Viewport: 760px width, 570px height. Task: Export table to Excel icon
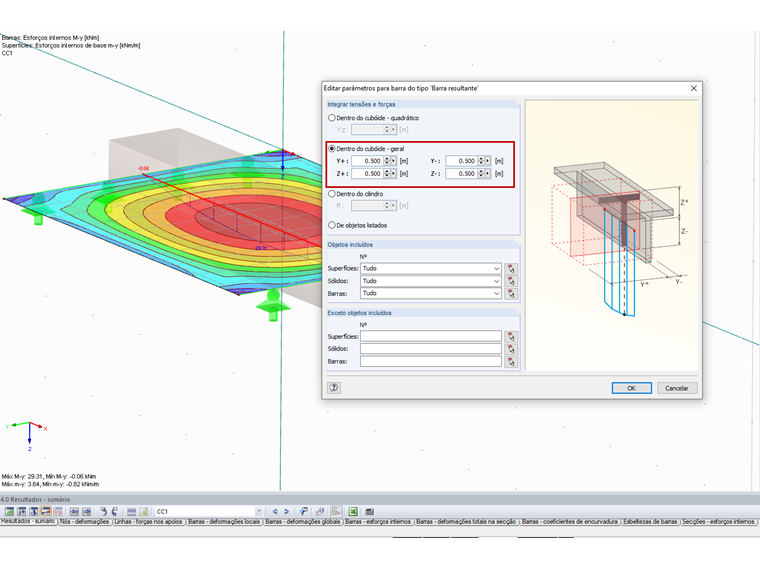click(353, 511)
